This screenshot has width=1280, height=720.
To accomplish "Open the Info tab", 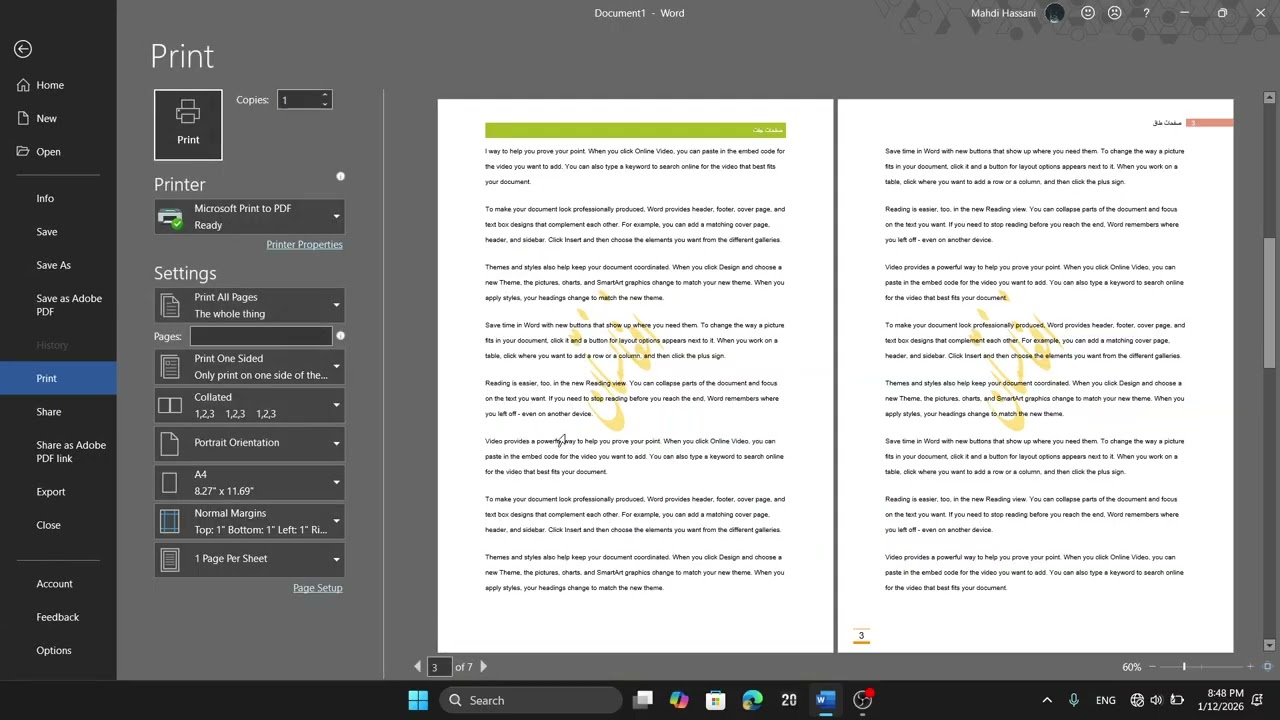I will pos(58,198).
